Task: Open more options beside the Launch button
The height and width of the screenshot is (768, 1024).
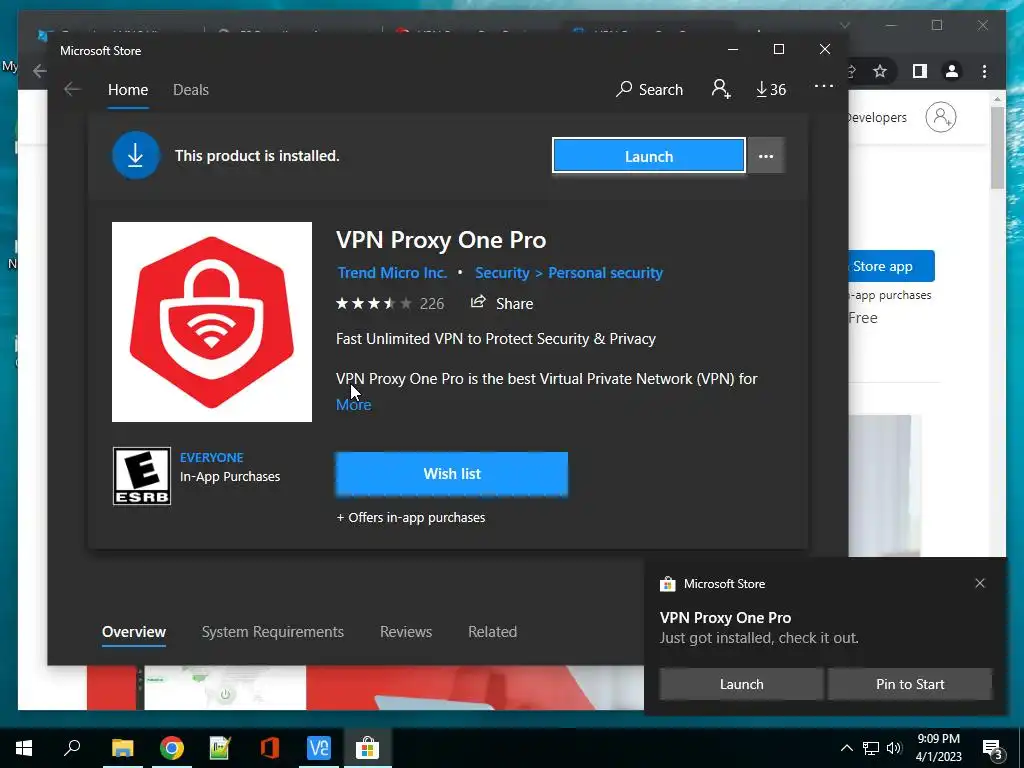Action: (x=766, y=156)
